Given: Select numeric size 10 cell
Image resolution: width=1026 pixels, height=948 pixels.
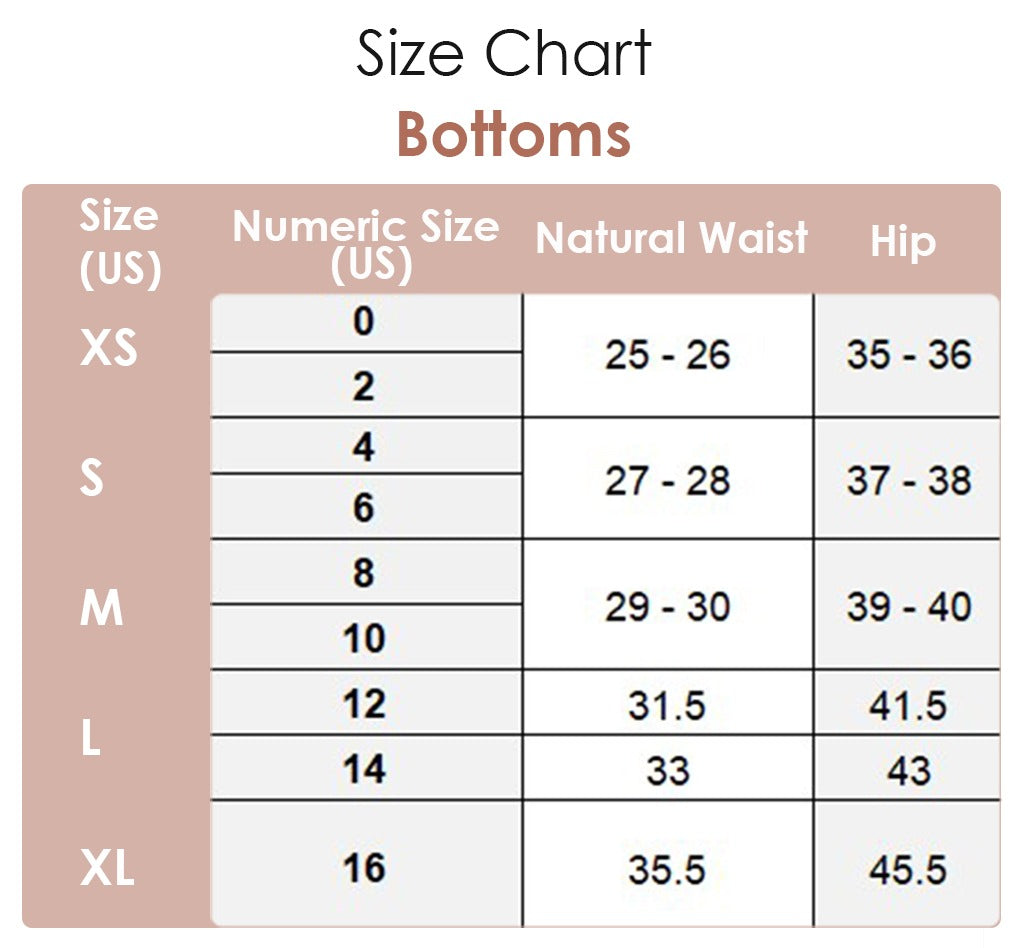Looking at the screenshot, I should click(364, 638).
